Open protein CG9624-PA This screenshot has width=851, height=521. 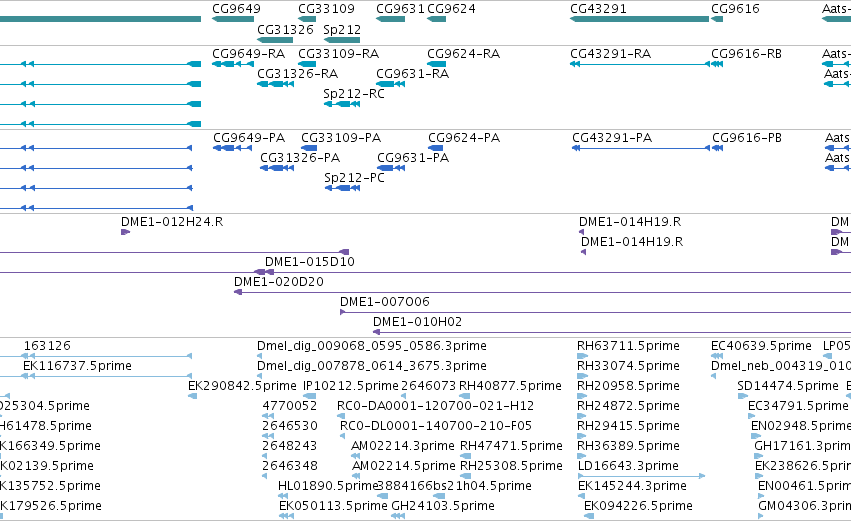(464, 138)
